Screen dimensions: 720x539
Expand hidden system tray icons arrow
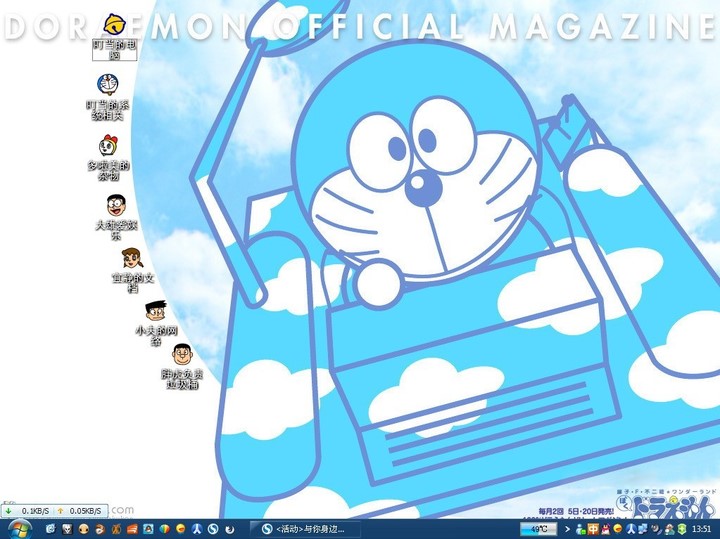(x=565, y=528)
